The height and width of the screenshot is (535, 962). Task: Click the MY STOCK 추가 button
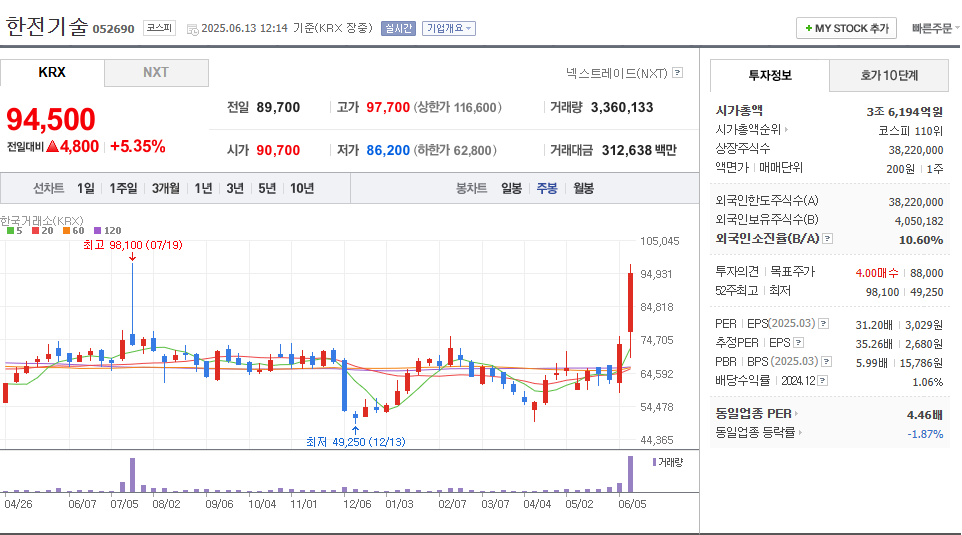pos(846,28)
